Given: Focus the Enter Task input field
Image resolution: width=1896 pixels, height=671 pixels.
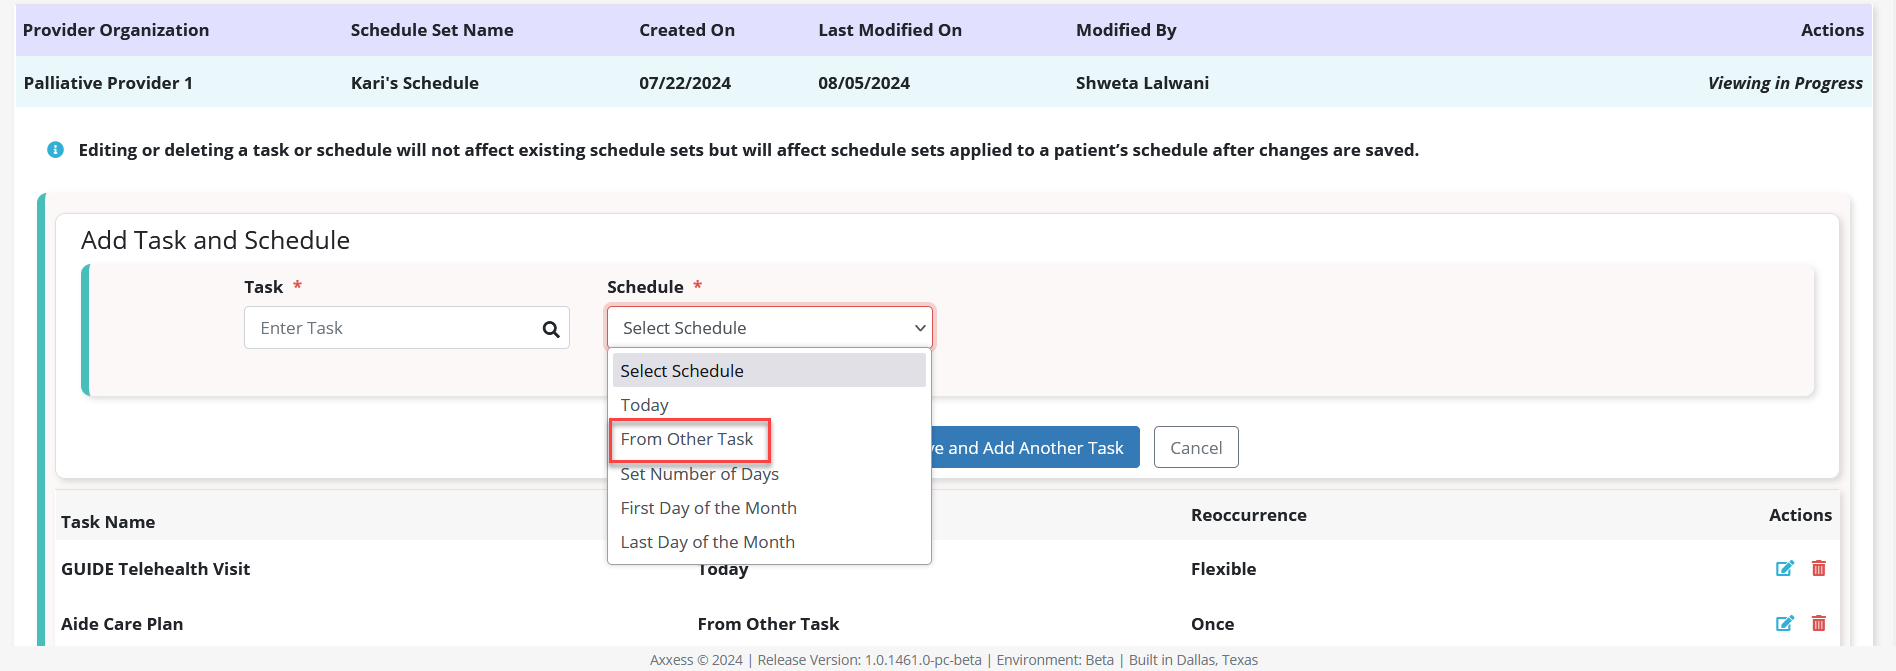Looking at the screenshot, I should point(390,328).
